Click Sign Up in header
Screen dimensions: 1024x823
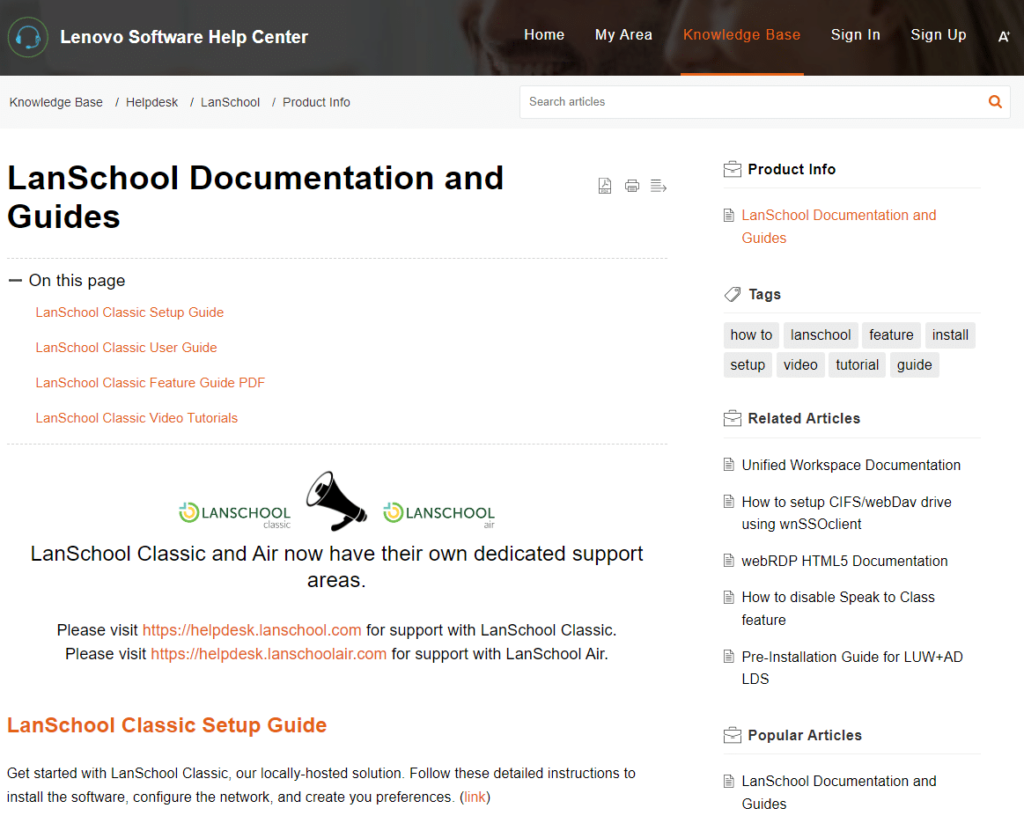[x=938, y=35]
